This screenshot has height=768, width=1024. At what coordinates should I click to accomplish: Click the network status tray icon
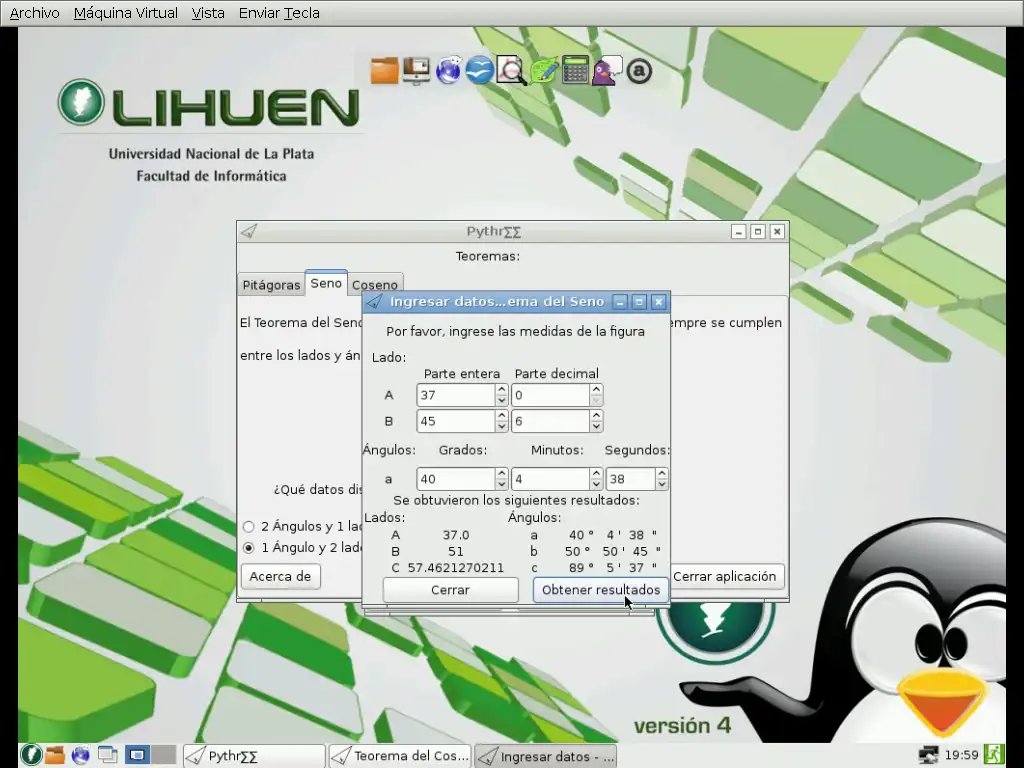929,756
